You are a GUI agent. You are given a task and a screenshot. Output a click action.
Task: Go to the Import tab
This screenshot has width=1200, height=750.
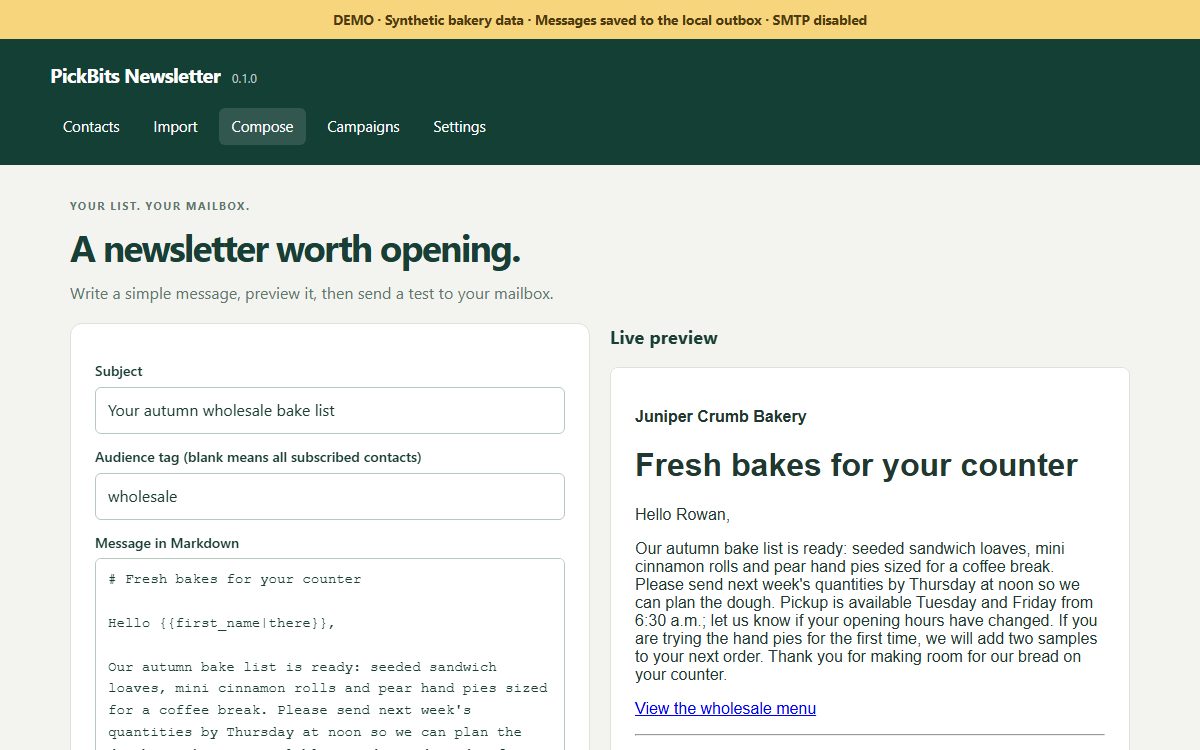(x=175, y=127)
